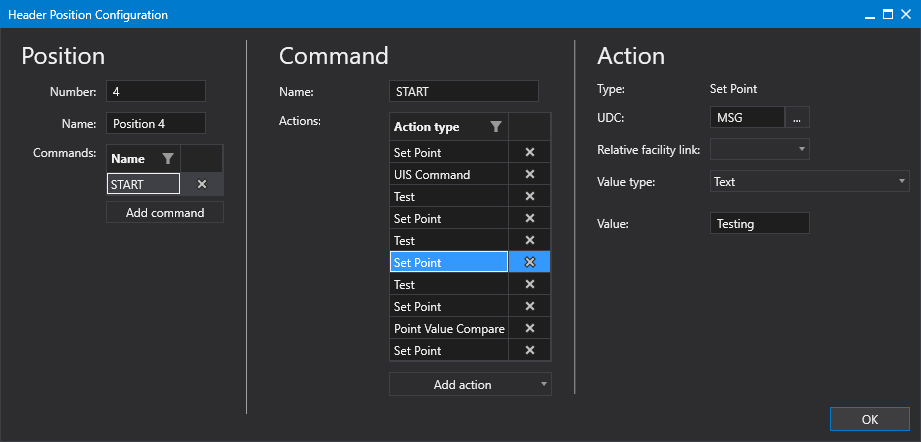921x442 pixels.
Task: Open the Add action dropdown
Action: tap(470, 384)
